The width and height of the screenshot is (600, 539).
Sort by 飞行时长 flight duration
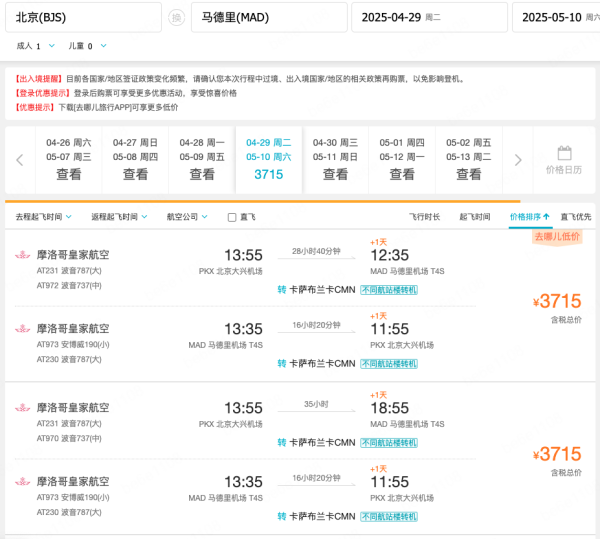coord(424,217)
